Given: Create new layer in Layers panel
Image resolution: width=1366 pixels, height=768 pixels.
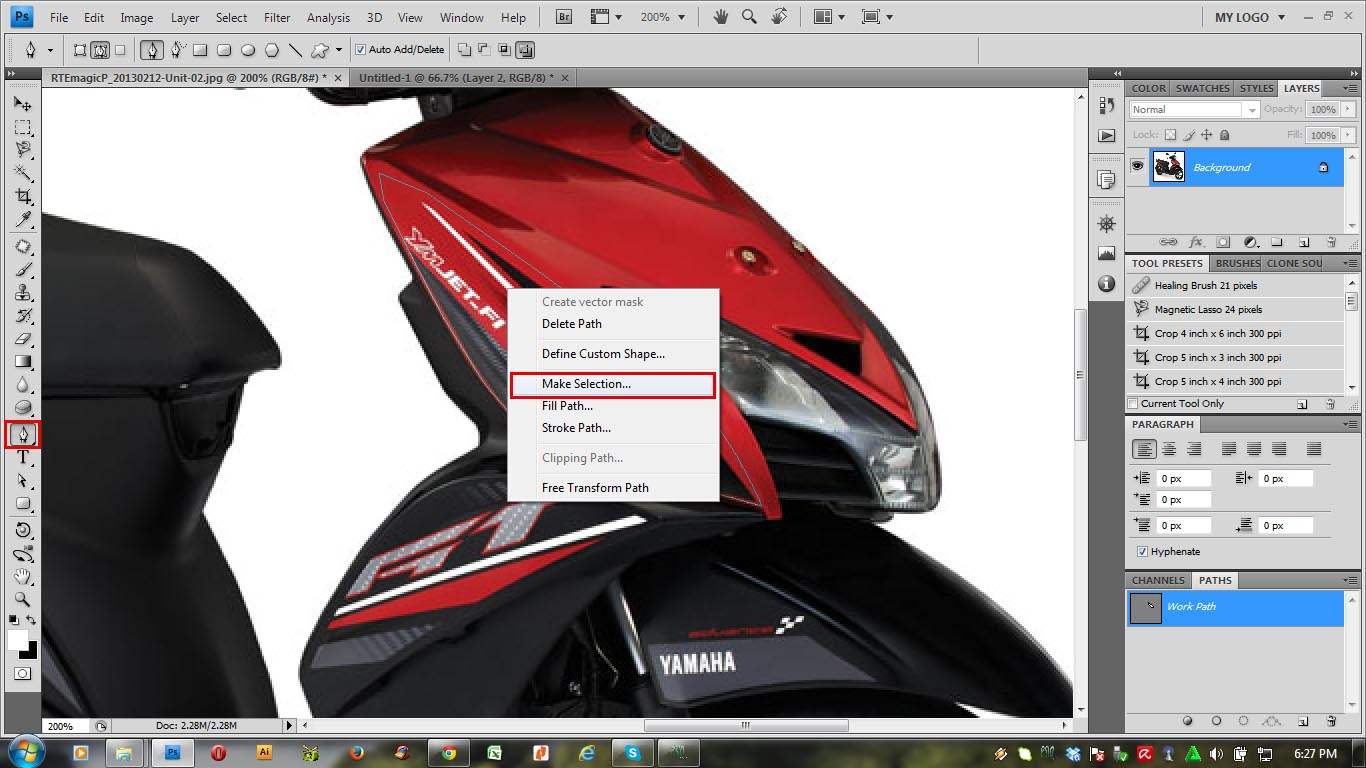Looking at the screenshot, I should click(1304, 242).
